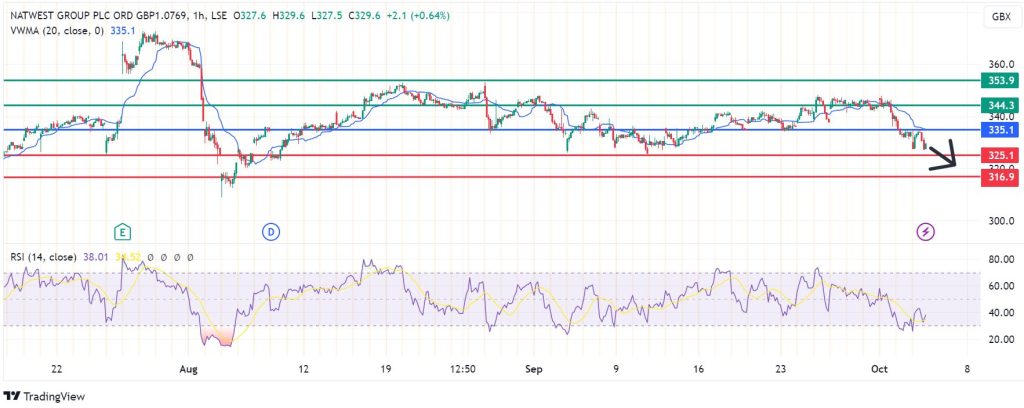The height and width of the screenshot is (408, 1024).
Task: Click the +2.1 (+0.64%) change value
Action: (418, 16)
